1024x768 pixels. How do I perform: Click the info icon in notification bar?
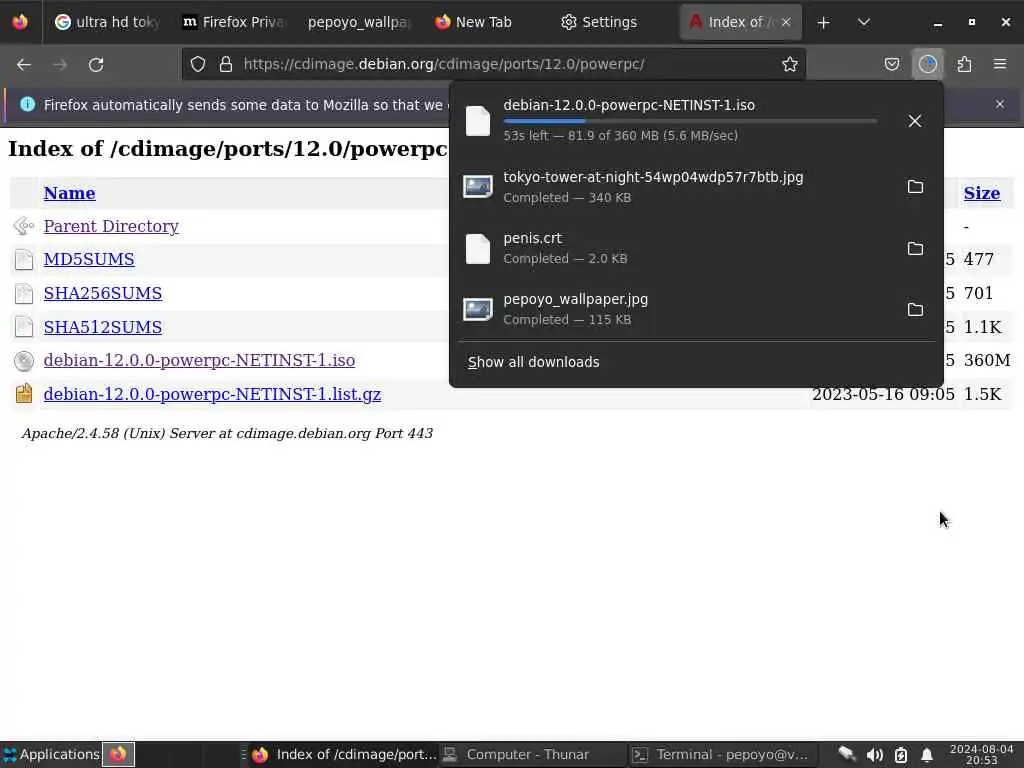pyautogui.click(x=27, y=104)
